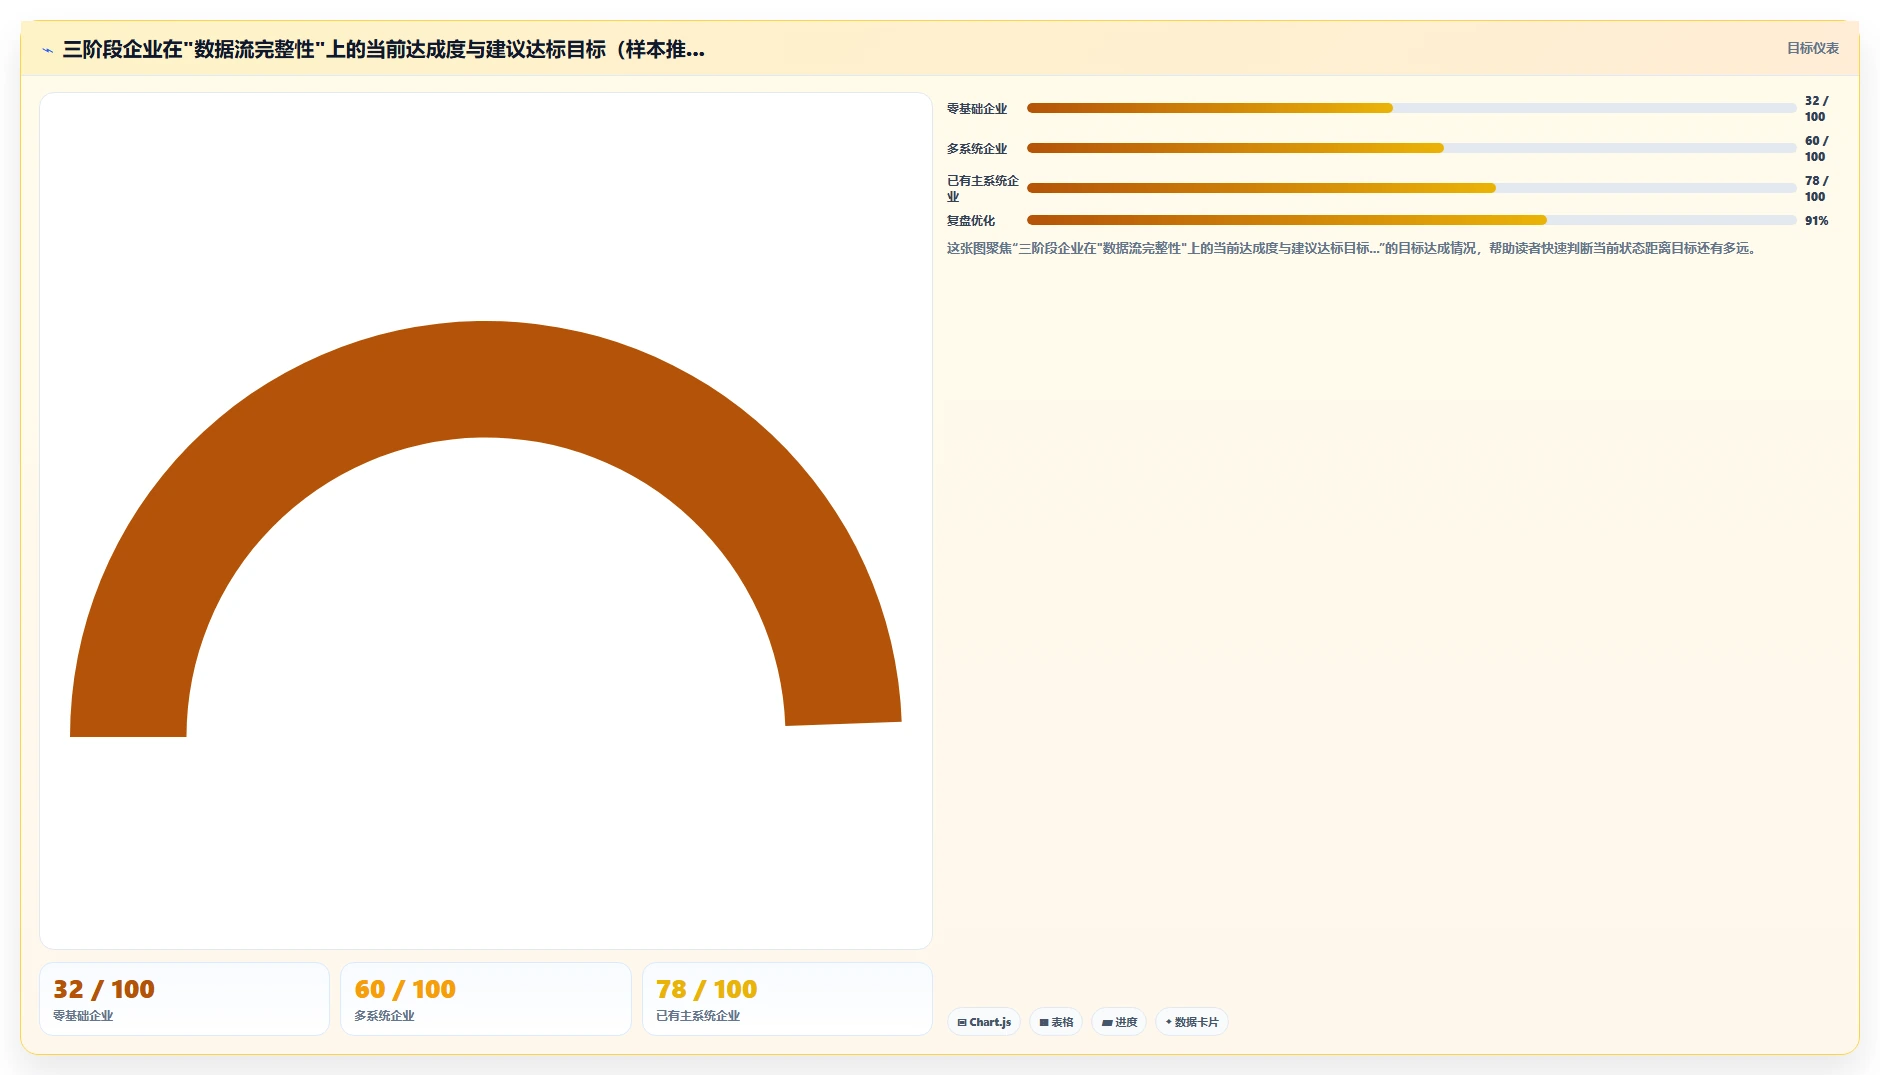Click the 已有主系统企业 progress bar

[1411, 188]
